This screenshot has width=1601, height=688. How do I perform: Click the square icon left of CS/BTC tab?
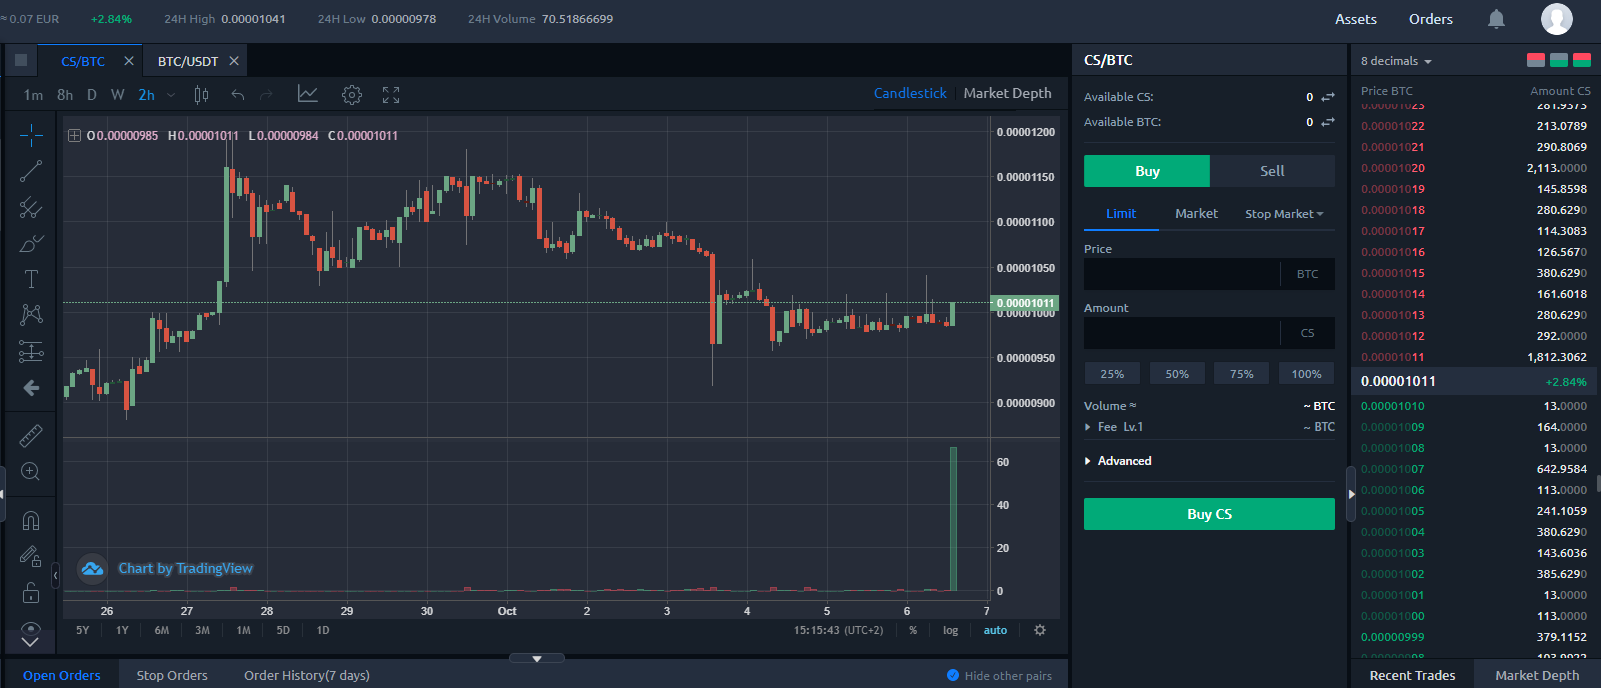[21, 60]
